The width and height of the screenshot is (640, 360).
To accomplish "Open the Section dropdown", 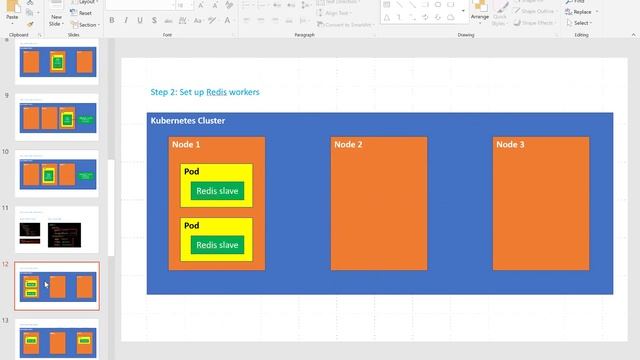I will (x=85, y=25).
